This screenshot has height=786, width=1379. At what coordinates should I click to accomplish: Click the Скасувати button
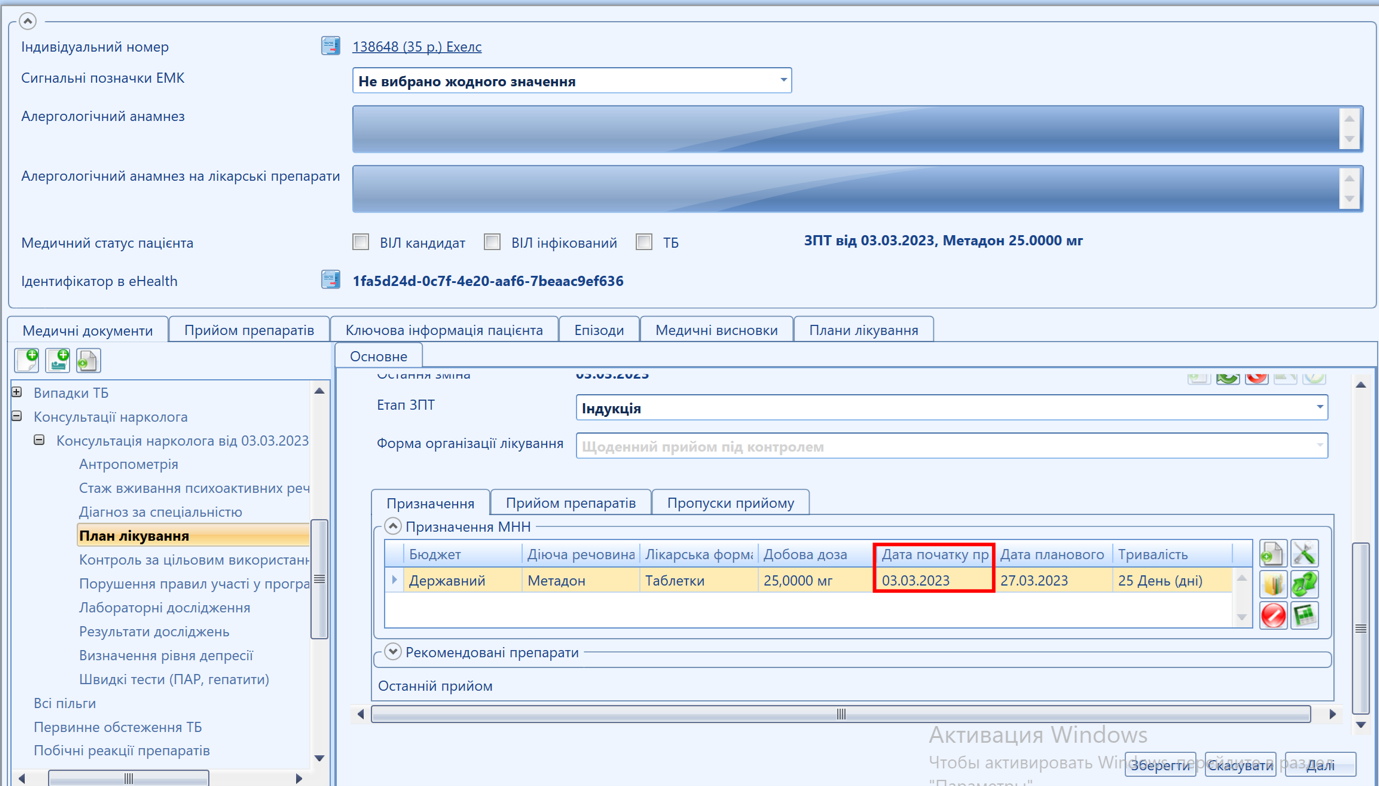point(1240,765)
